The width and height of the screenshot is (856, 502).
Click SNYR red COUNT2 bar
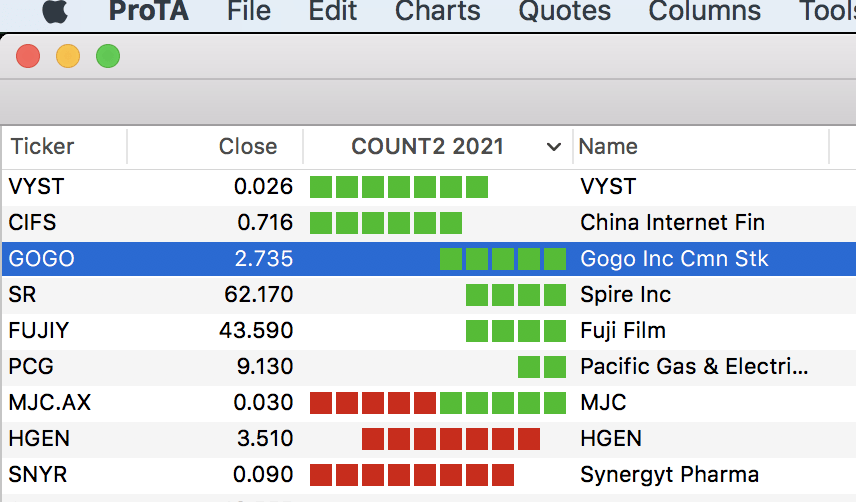[x=412, y=475]
